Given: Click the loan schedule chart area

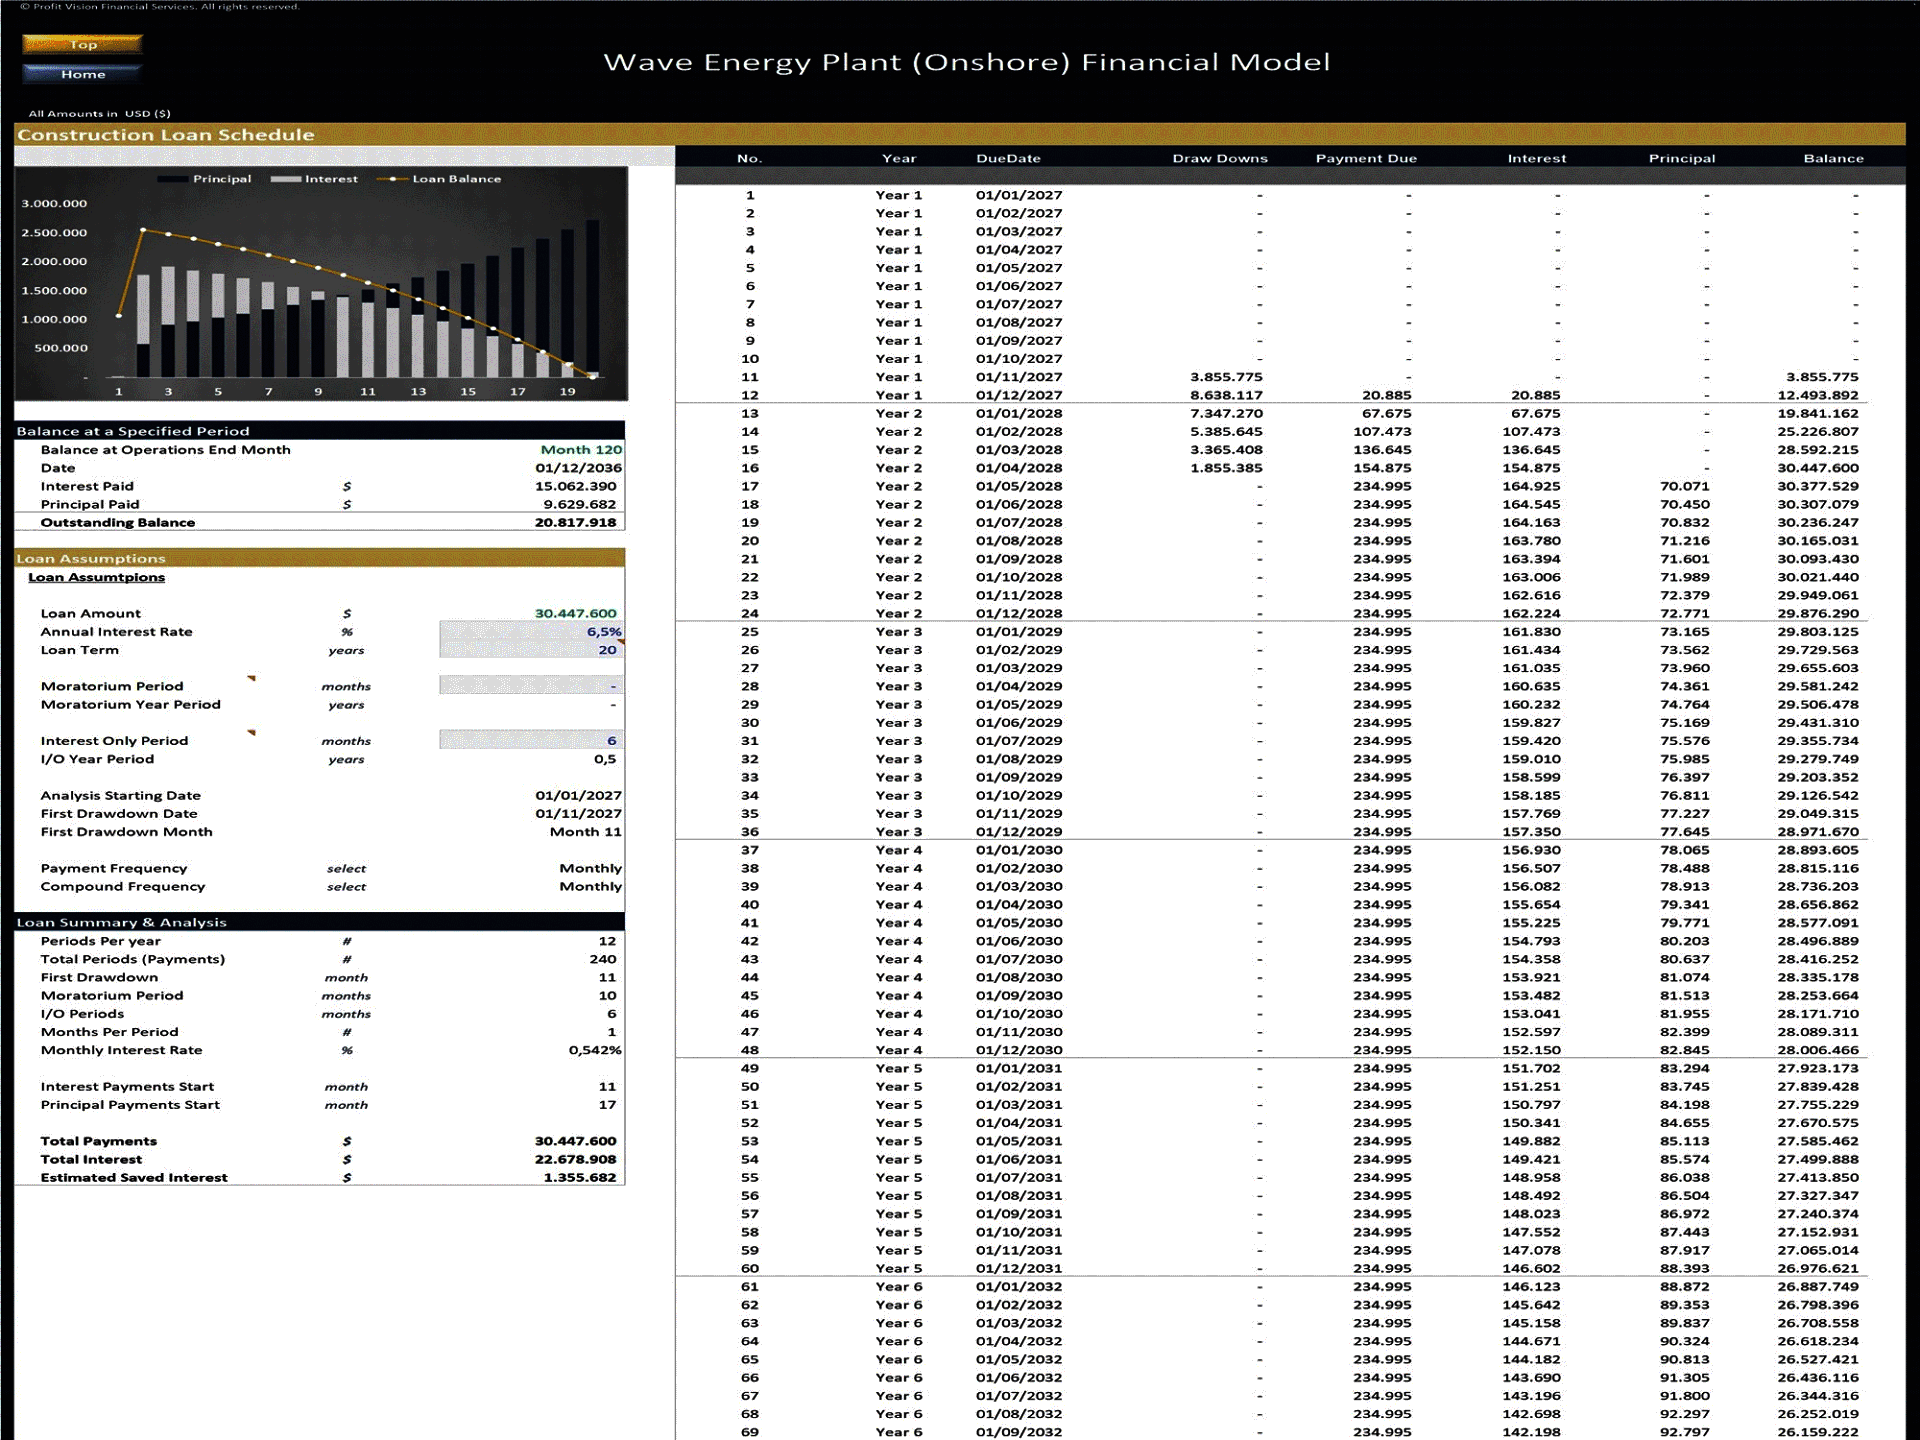Looking at the screenshot, I should (x=321, y=284).
